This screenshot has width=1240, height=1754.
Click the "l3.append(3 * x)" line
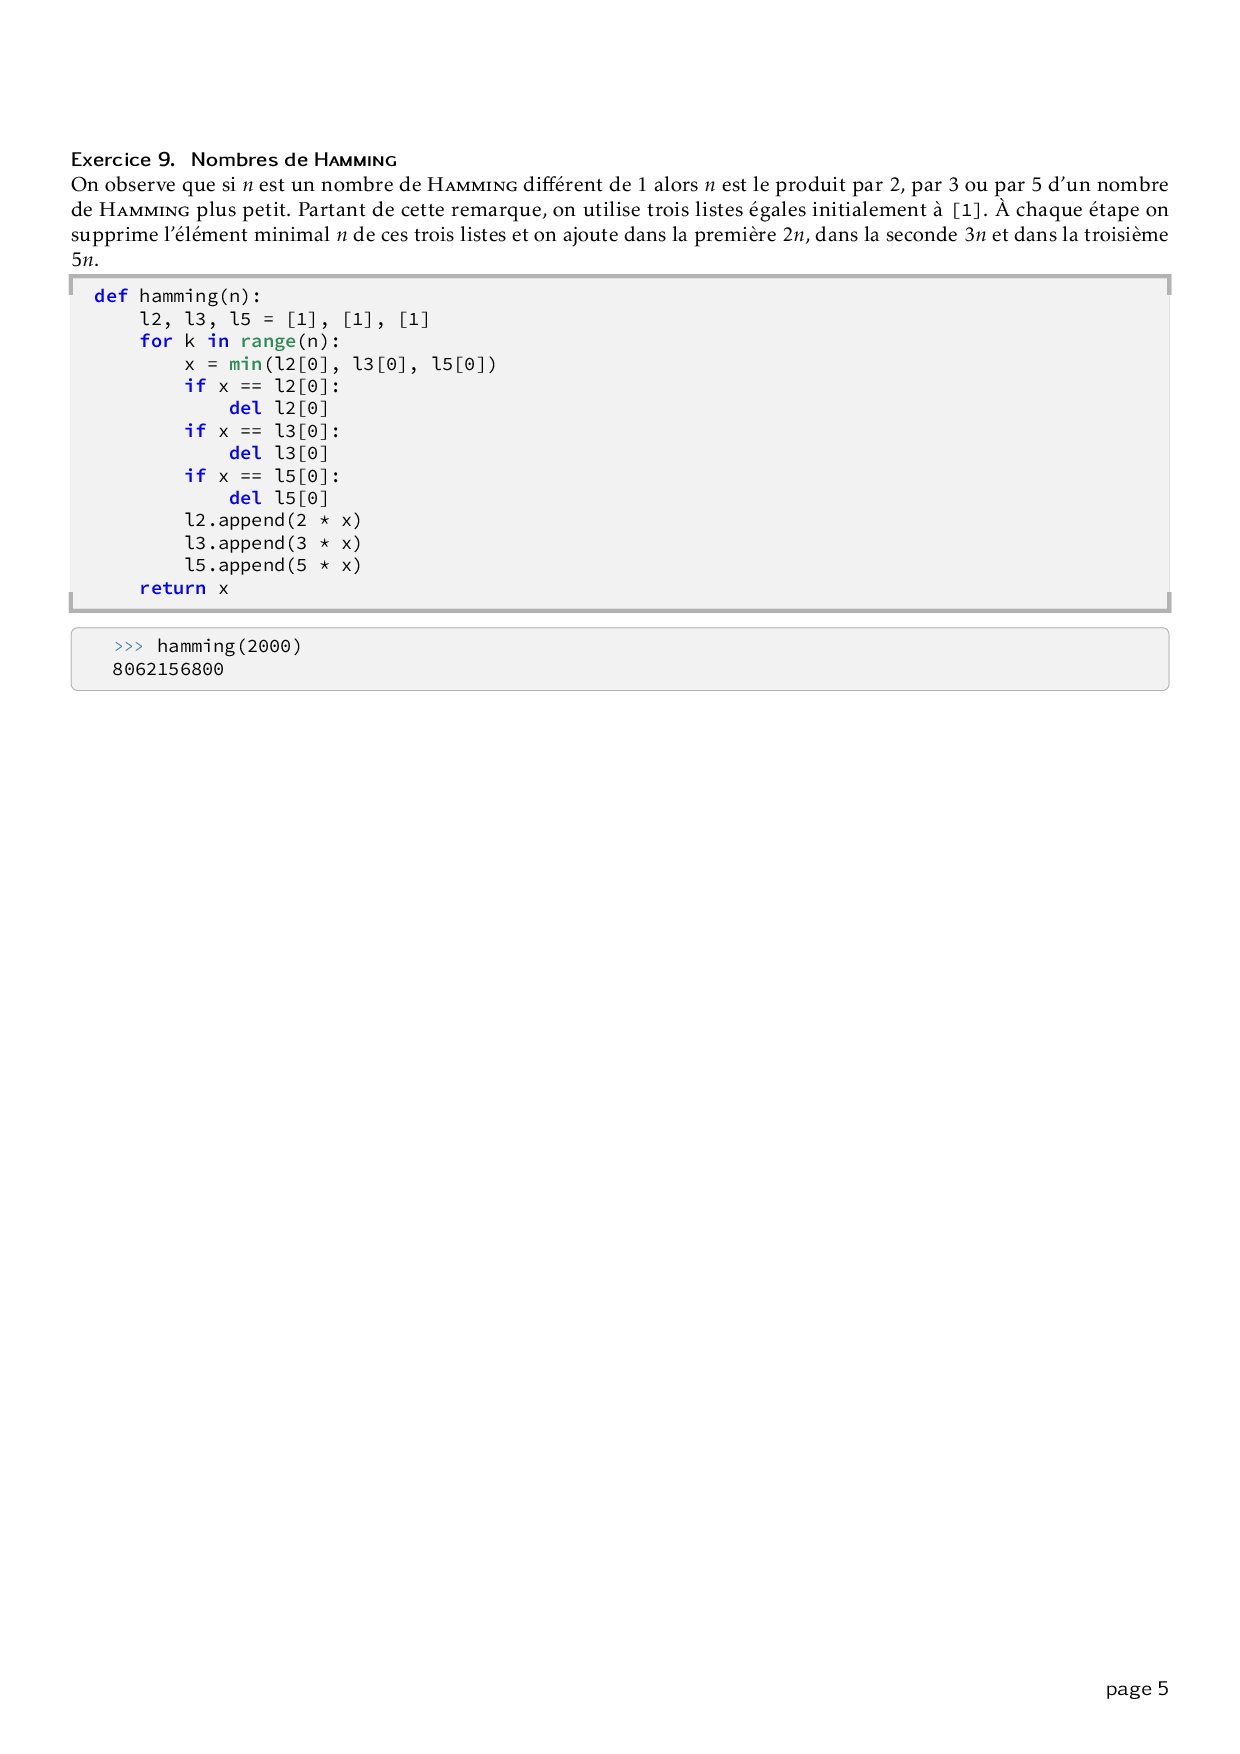[x=272, y=543]
